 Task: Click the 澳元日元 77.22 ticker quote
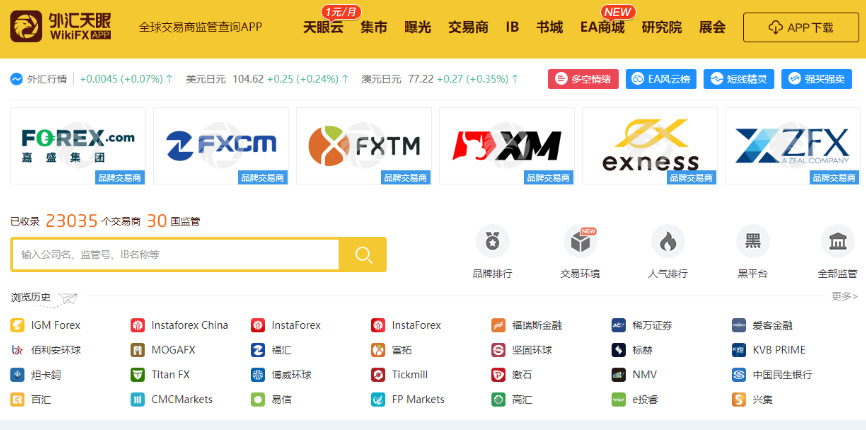440,79
